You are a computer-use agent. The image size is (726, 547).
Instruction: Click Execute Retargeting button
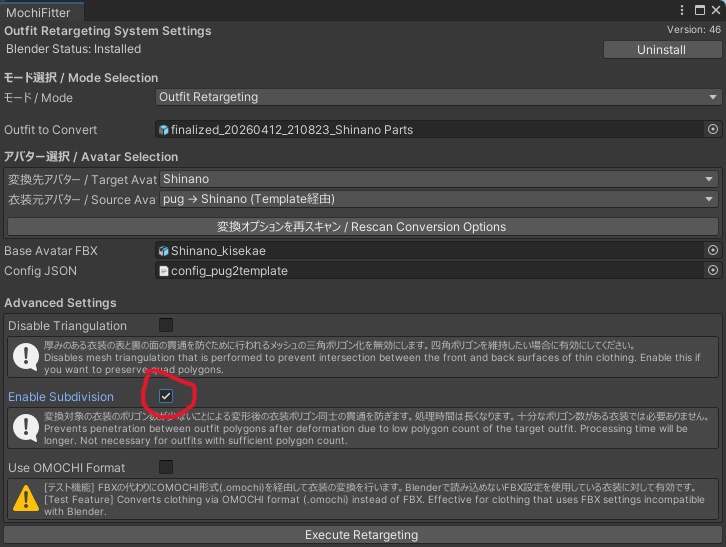(x=362, y=534)
